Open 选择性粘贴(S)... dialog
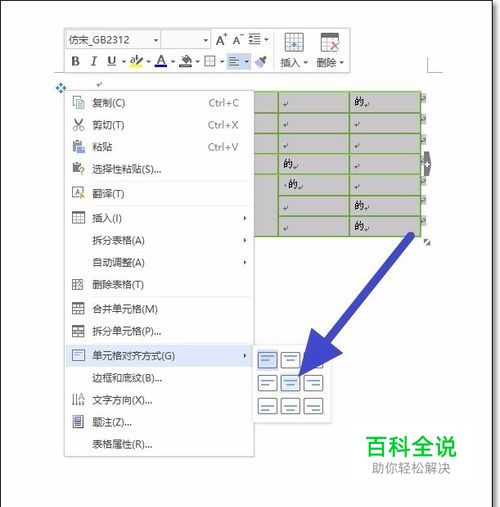This screenshot has height=507, width=500. [159, 169]
